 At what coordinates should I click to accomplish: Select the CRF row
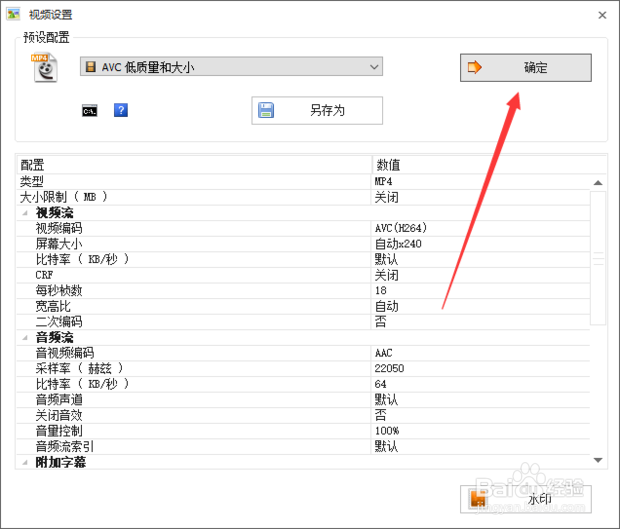point(303,275)
